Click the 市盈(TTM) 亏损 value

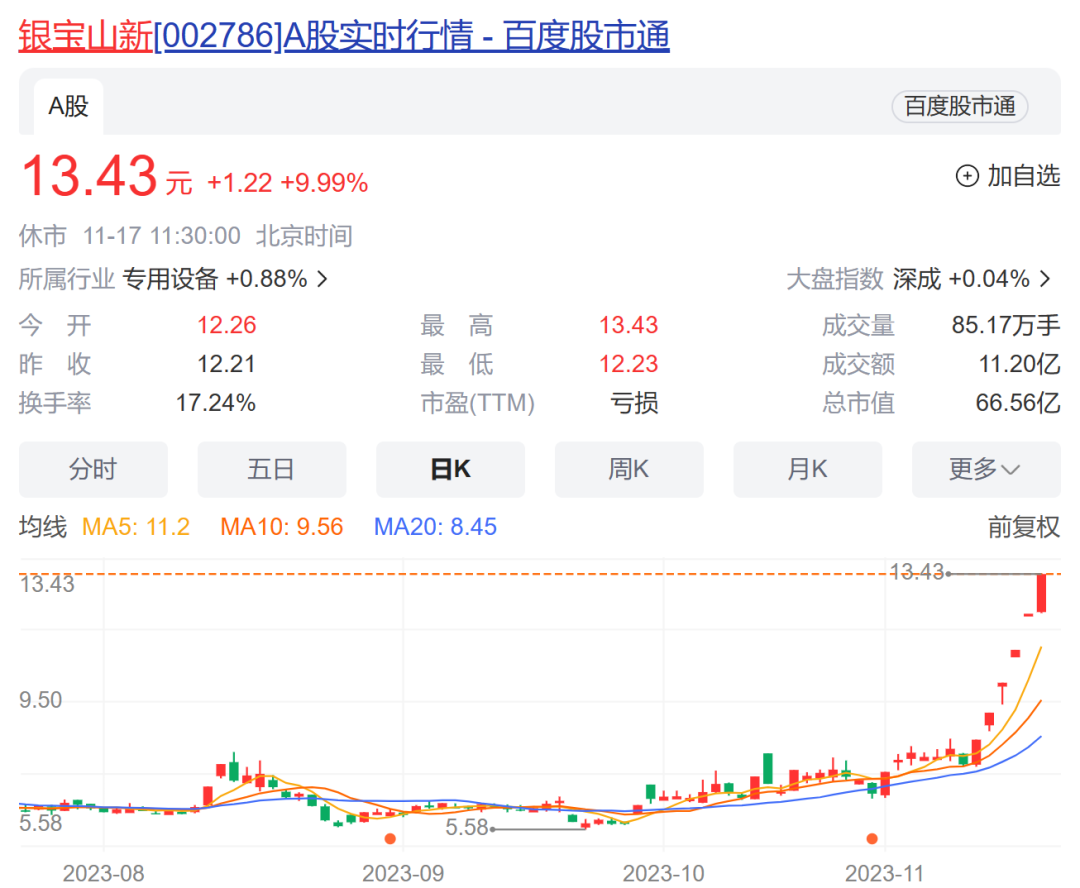pyautogui.click(x=634, y=403)
